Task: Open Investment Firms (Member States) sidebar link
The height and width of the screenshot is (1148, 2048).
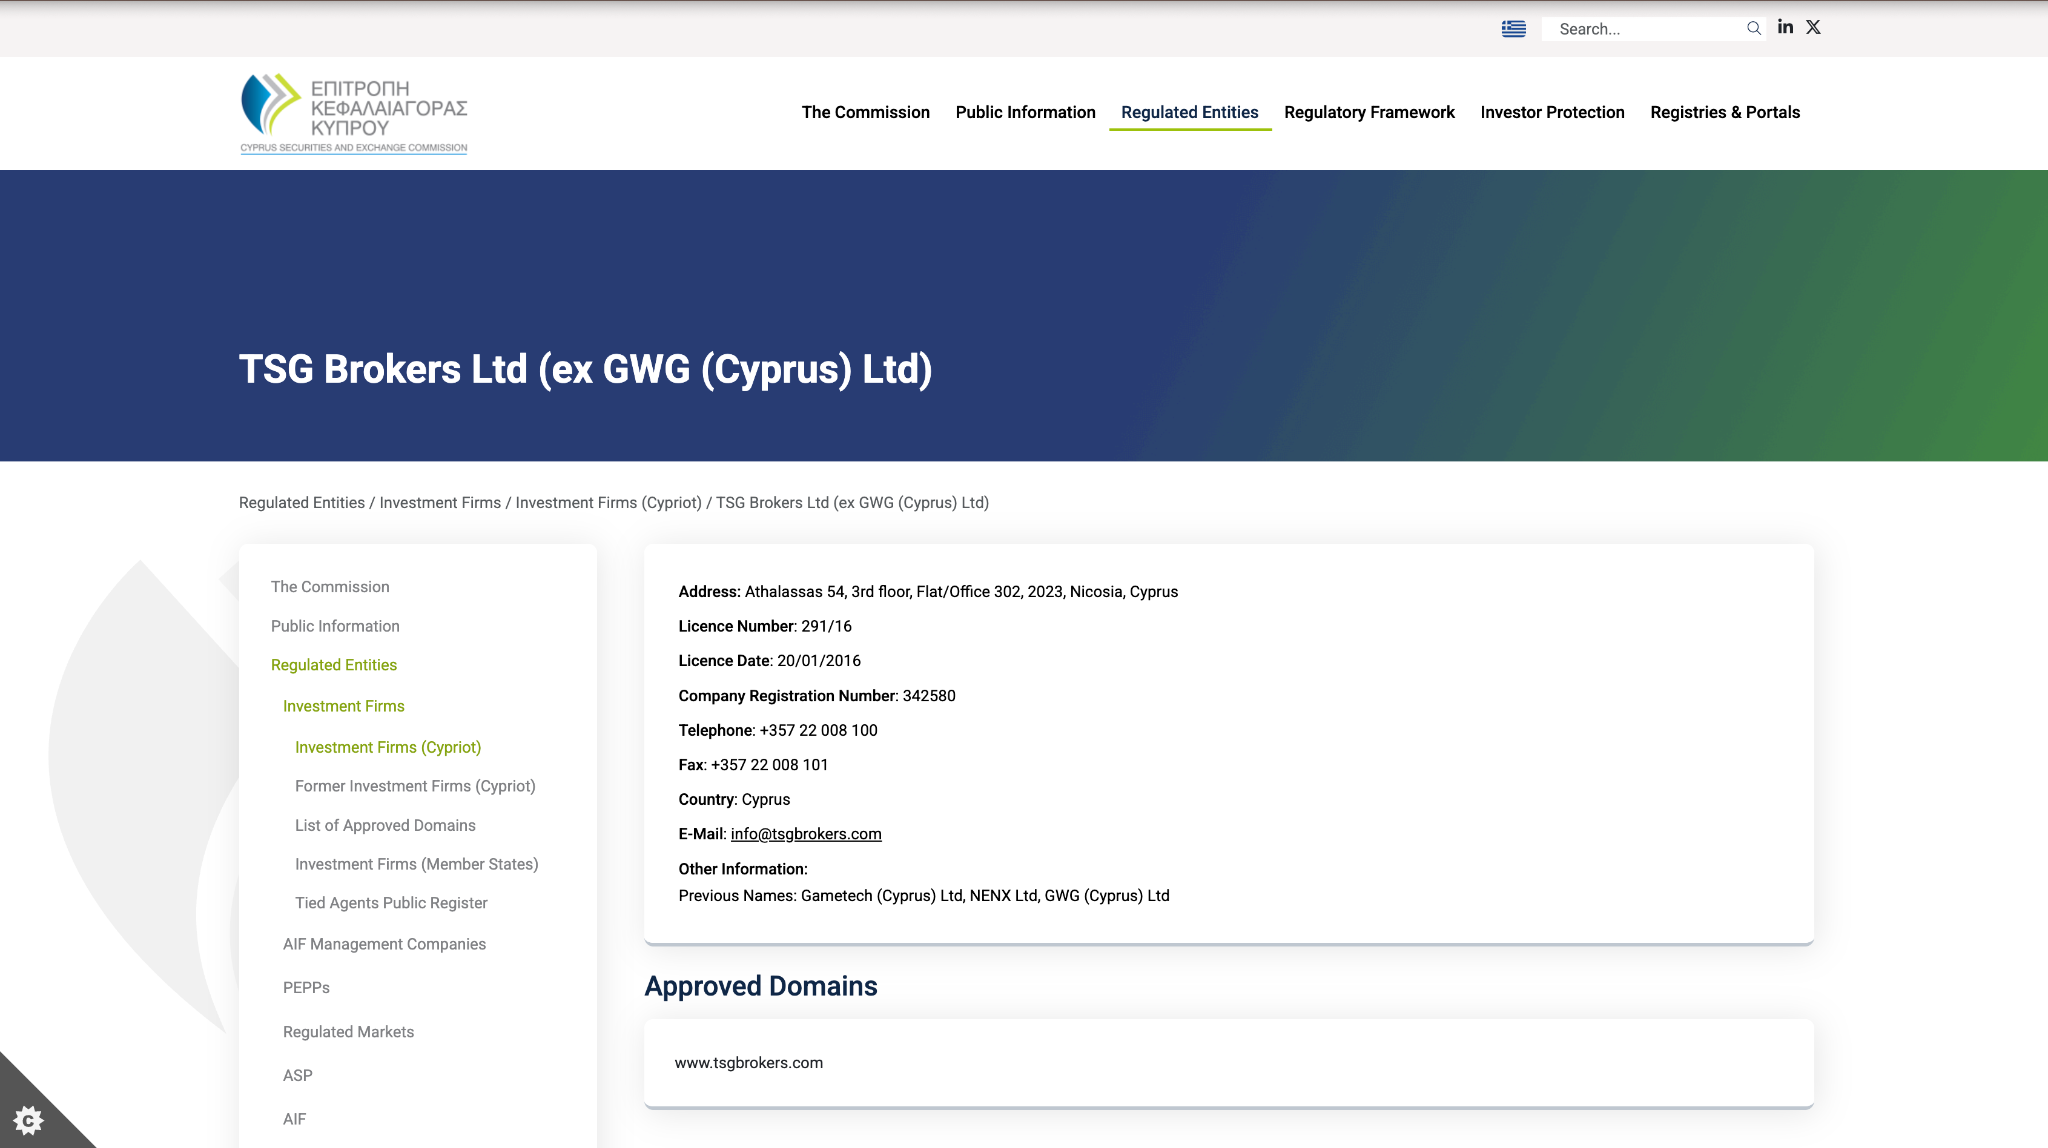Action: click(416, 864)
